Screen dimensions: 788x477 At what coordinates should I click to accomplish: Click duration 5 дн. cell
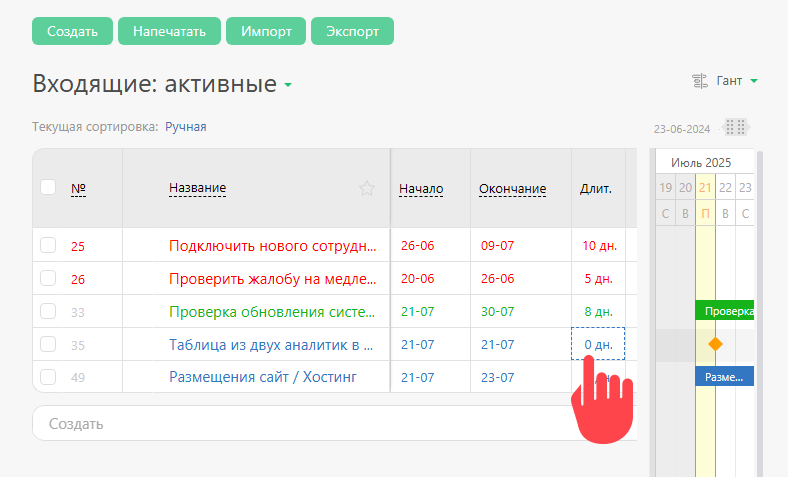point(599,279)
